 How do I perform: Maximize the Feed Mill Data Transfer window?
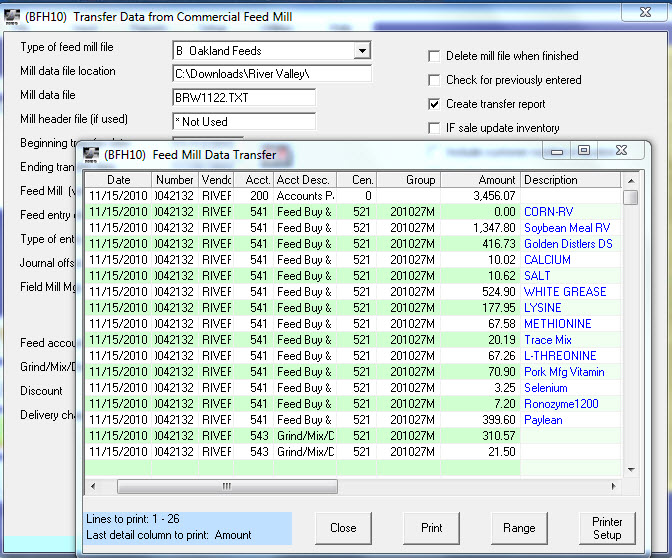[584, 151]
